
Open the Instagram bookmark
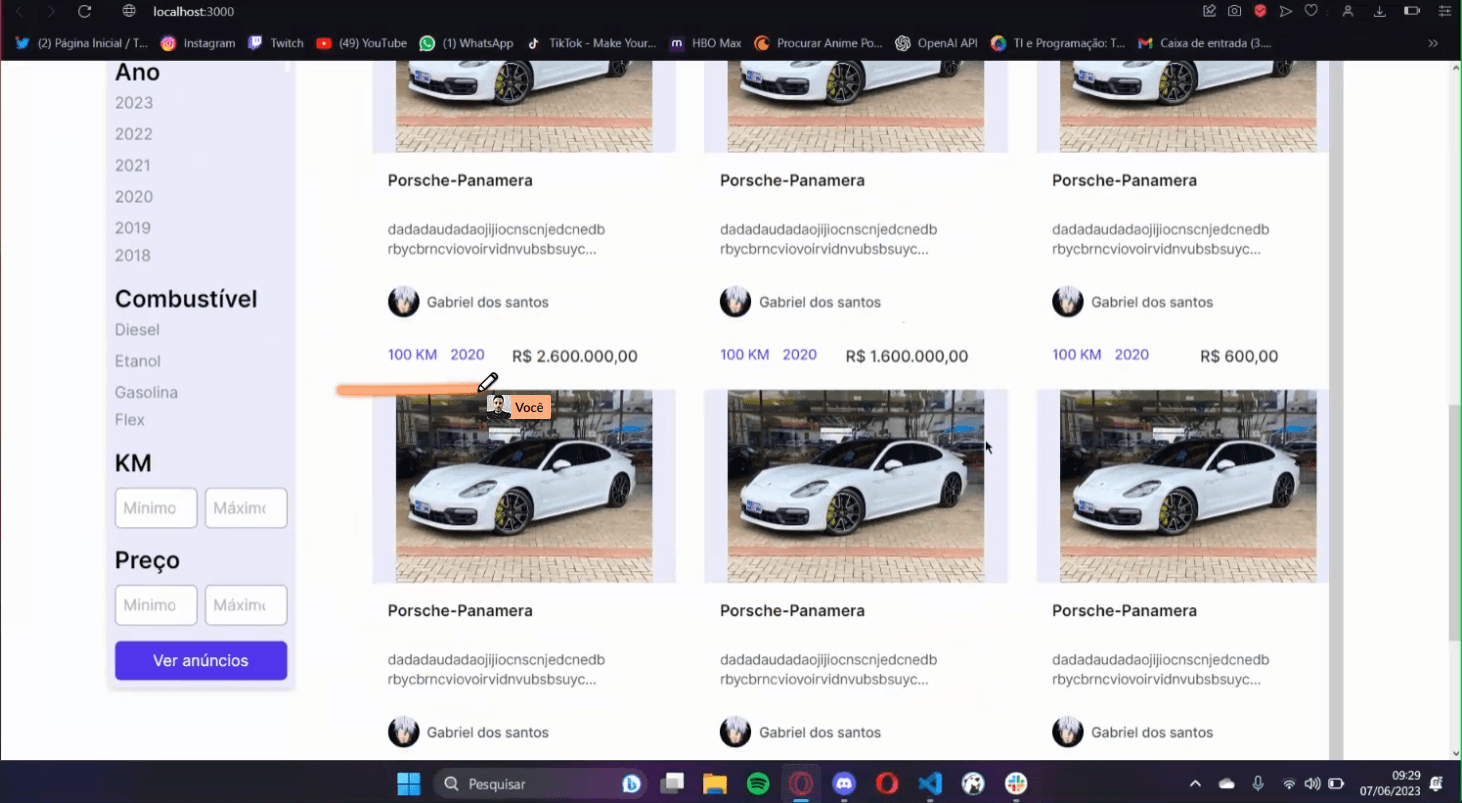click(198, 43)
